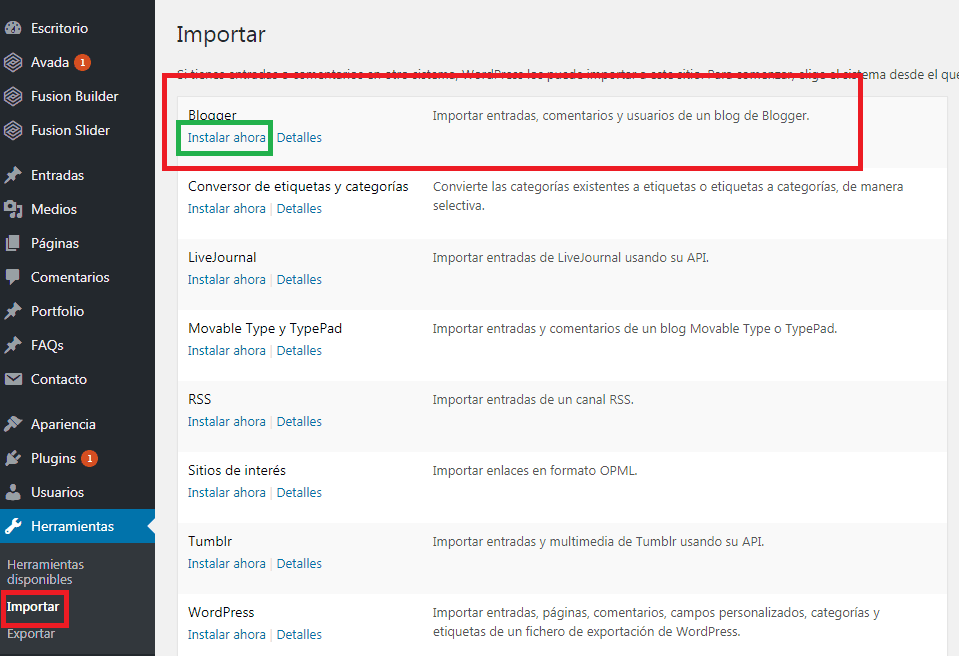The width and height of the screenshot is (959, 656).
Task: Install the WordPress importer now
Action: (x=226, y=634)
